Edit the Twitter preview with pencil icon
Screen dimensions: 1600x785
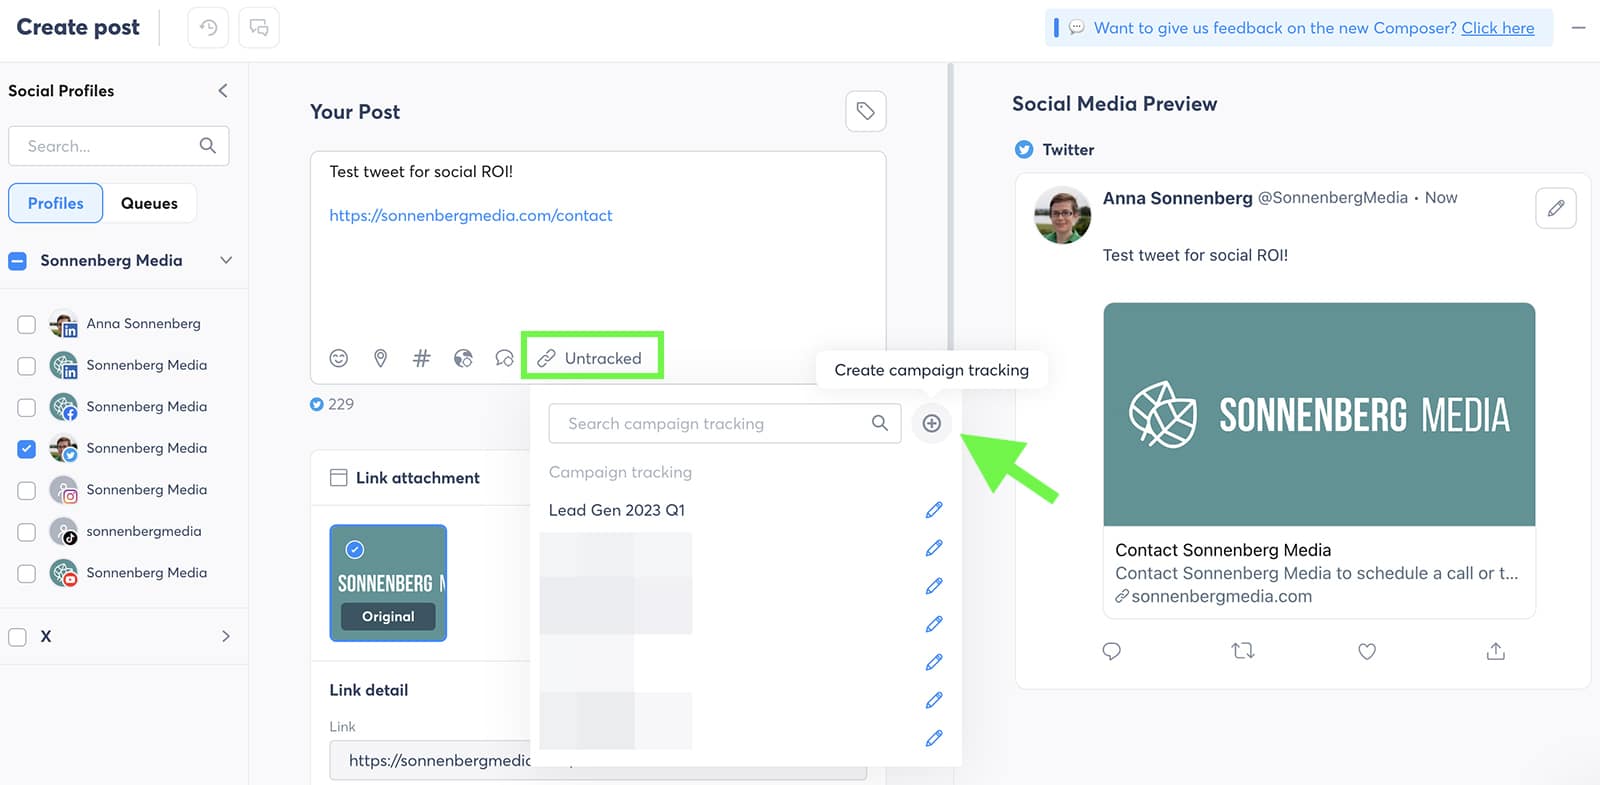point(1556,208)
